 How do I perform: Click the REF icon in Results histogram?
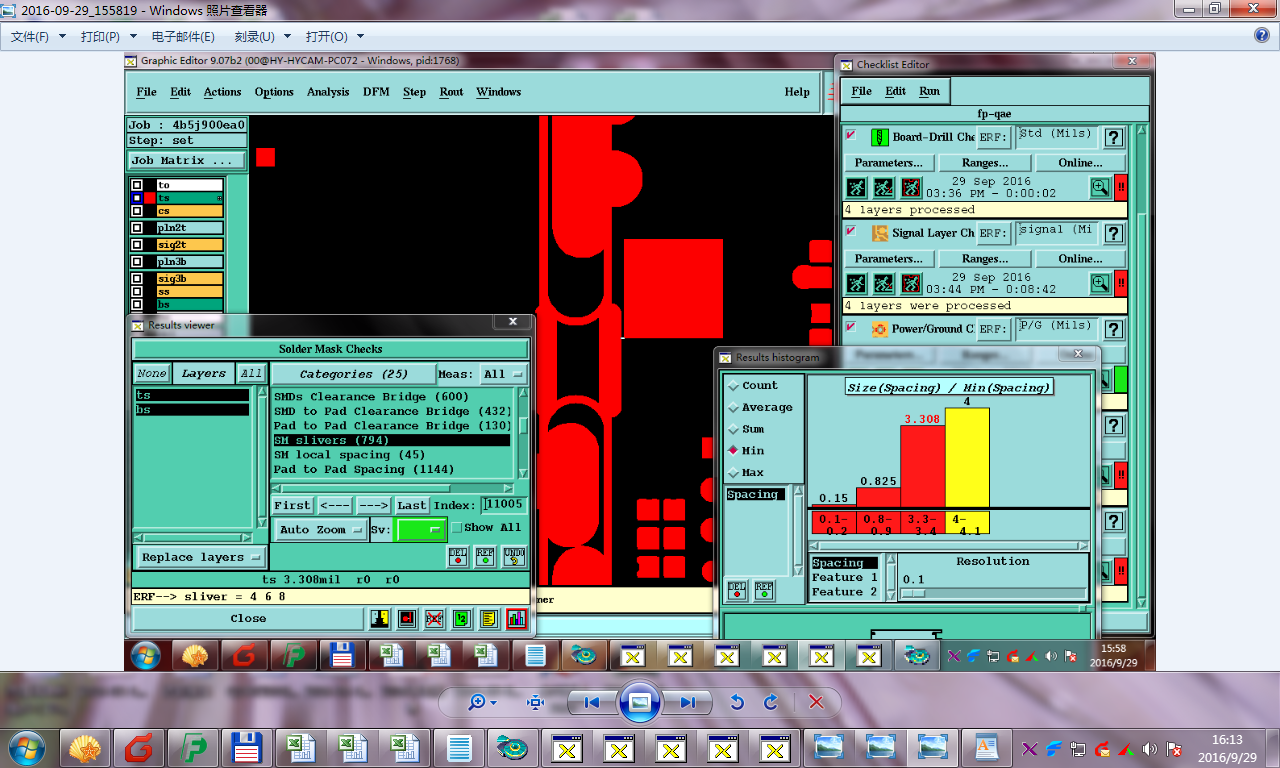[x=764, y=590]
